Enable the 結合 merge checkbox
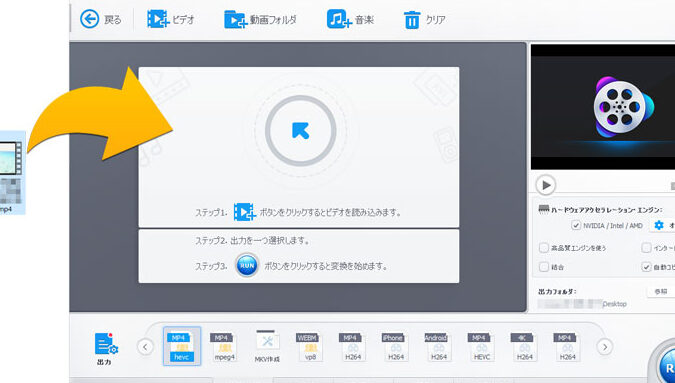675x383 pixels. point(544,267)
